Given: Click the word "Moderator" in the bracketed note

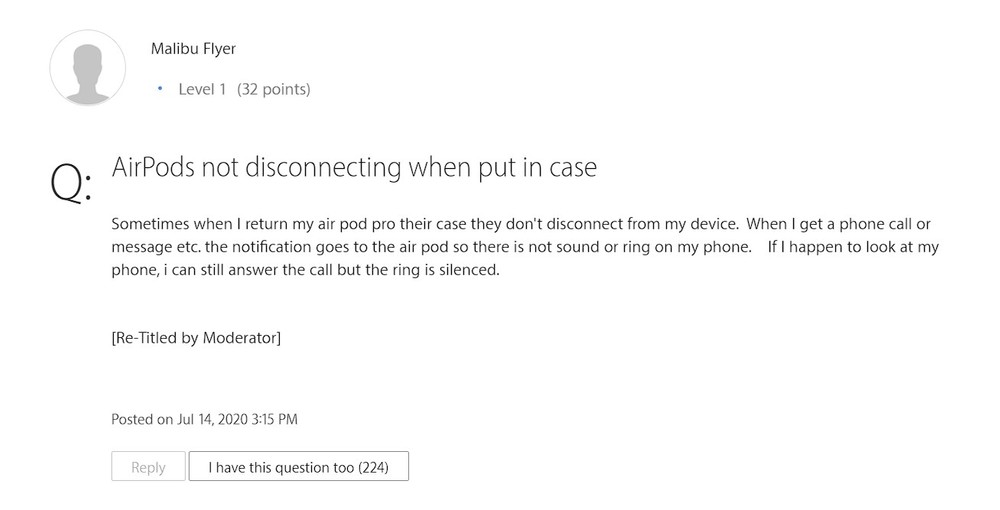Looking at the screenshot, I should coord(239,337).
